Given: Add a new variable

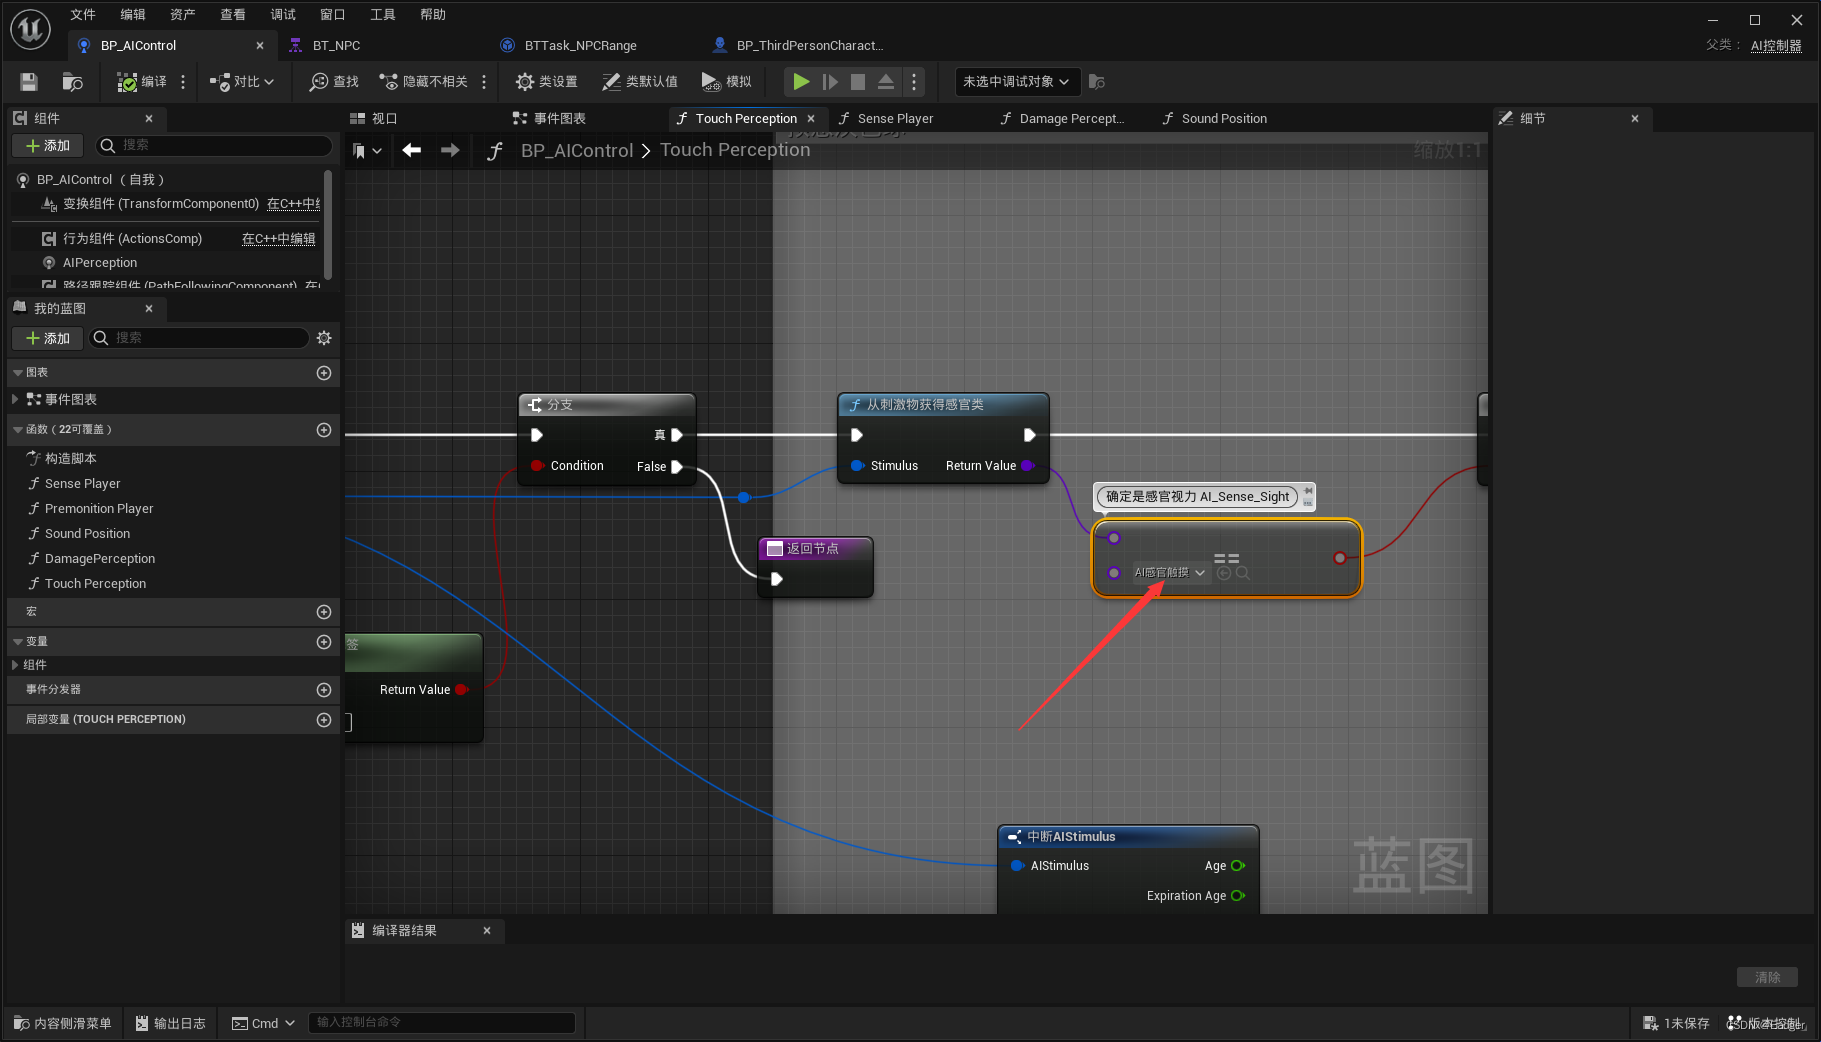Looking at the screenshot, I should [324, 642].
